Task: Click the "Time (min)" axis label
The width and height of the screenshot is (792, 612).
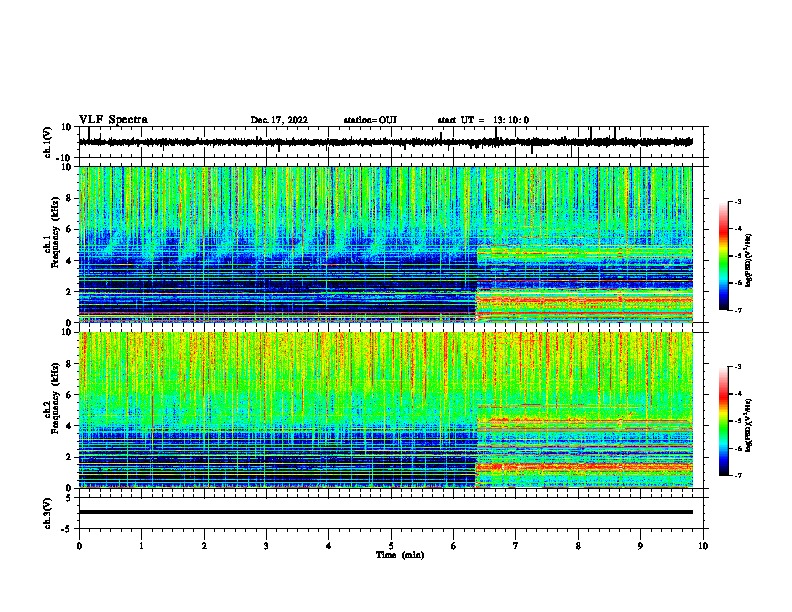Action: coord(400,555)
